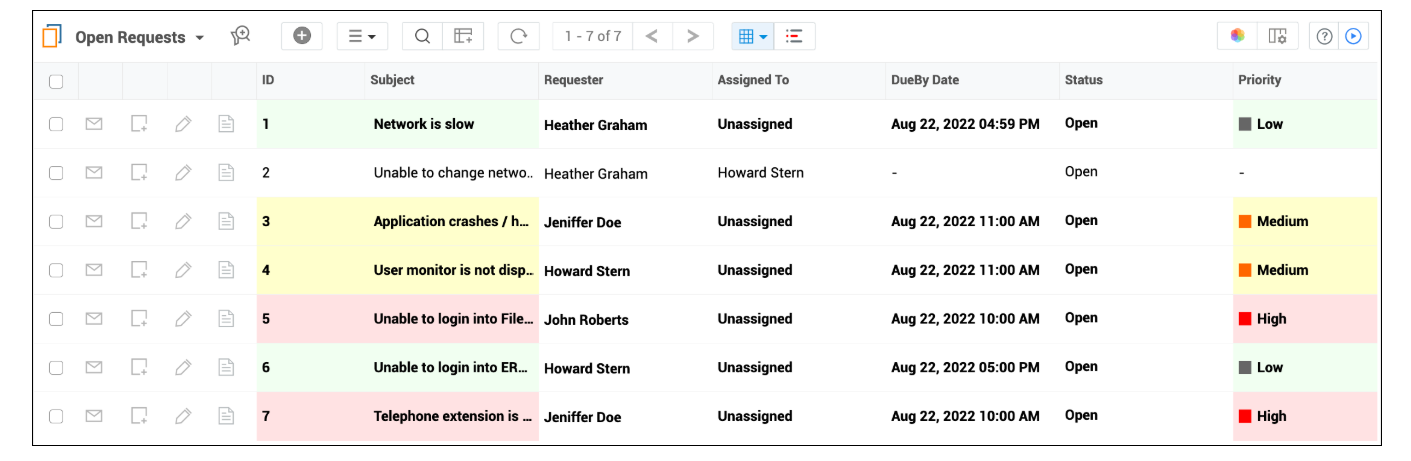
Task: Switch to the list view icon
Action: click(x=794, y=36)
